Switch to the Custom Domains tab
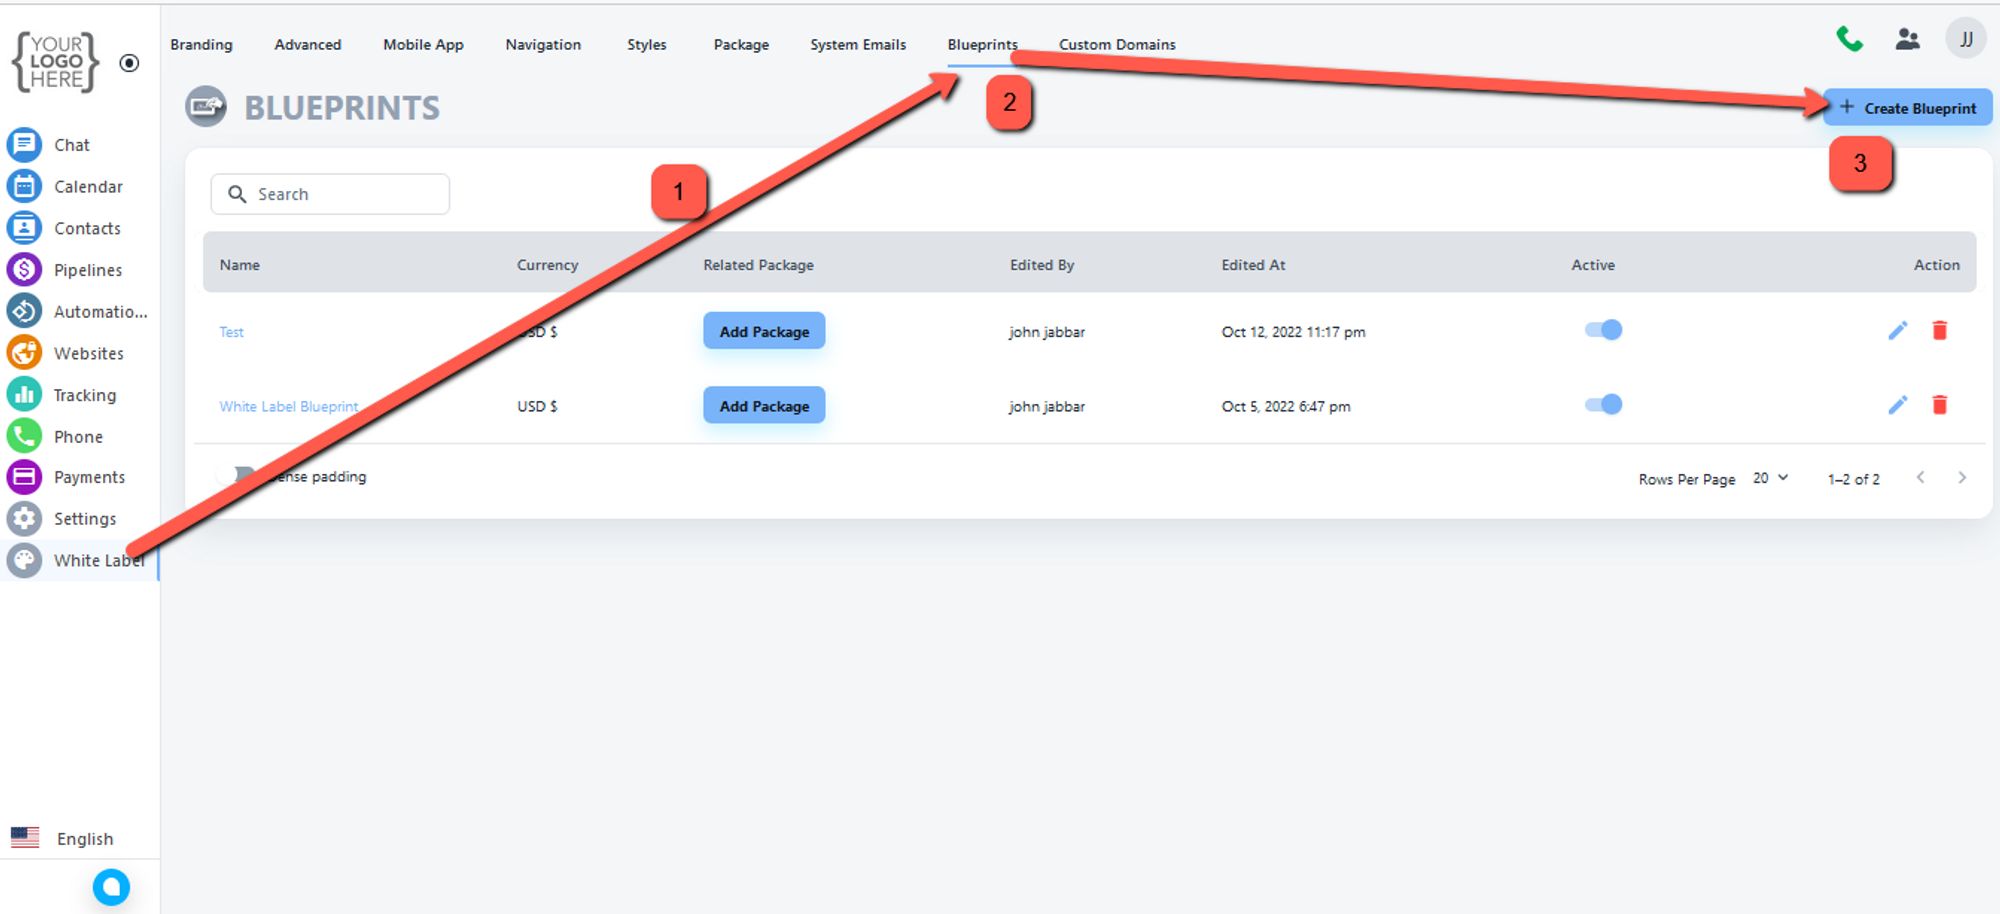The width and height of the screenshot is (2000, 914). (x=1116, y=45)
